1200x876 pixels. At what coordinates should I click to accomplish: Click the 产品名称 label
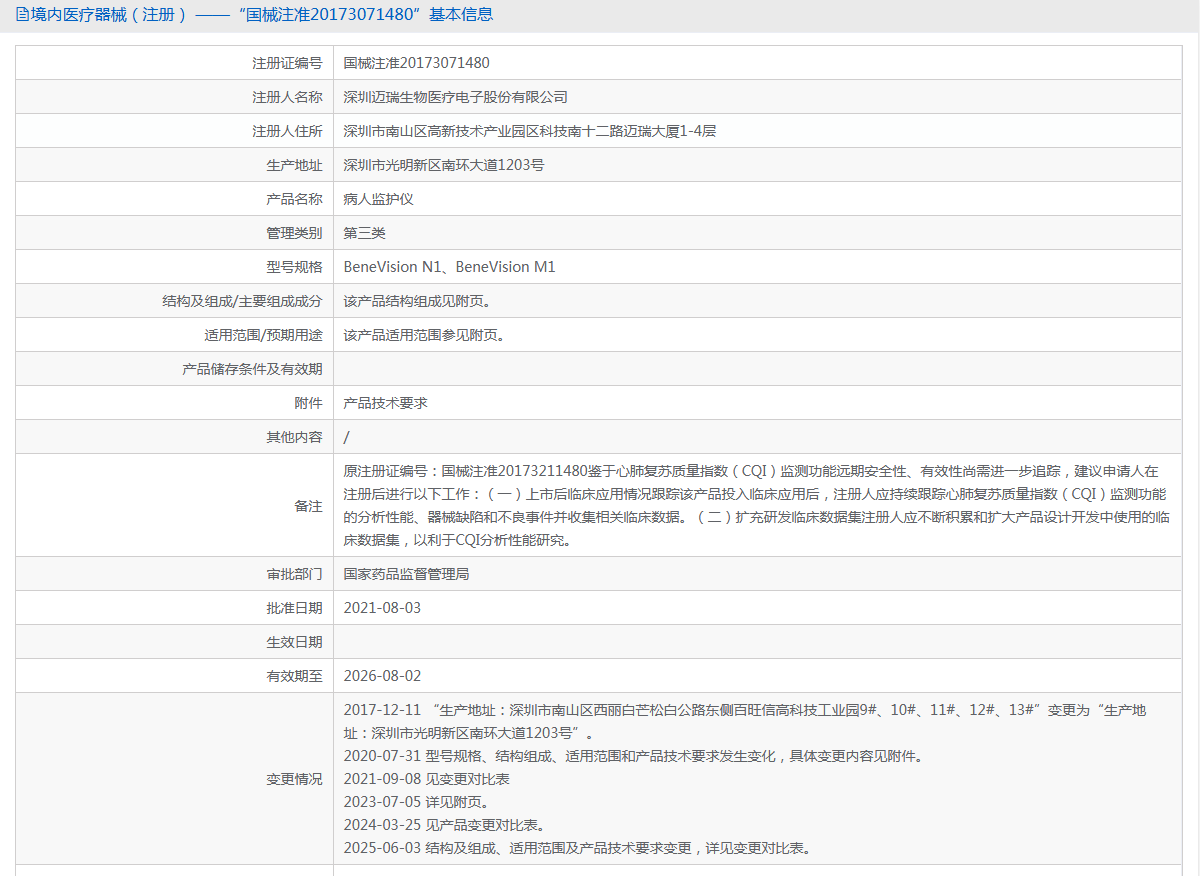pyautogui.click(x=294, y=199)
